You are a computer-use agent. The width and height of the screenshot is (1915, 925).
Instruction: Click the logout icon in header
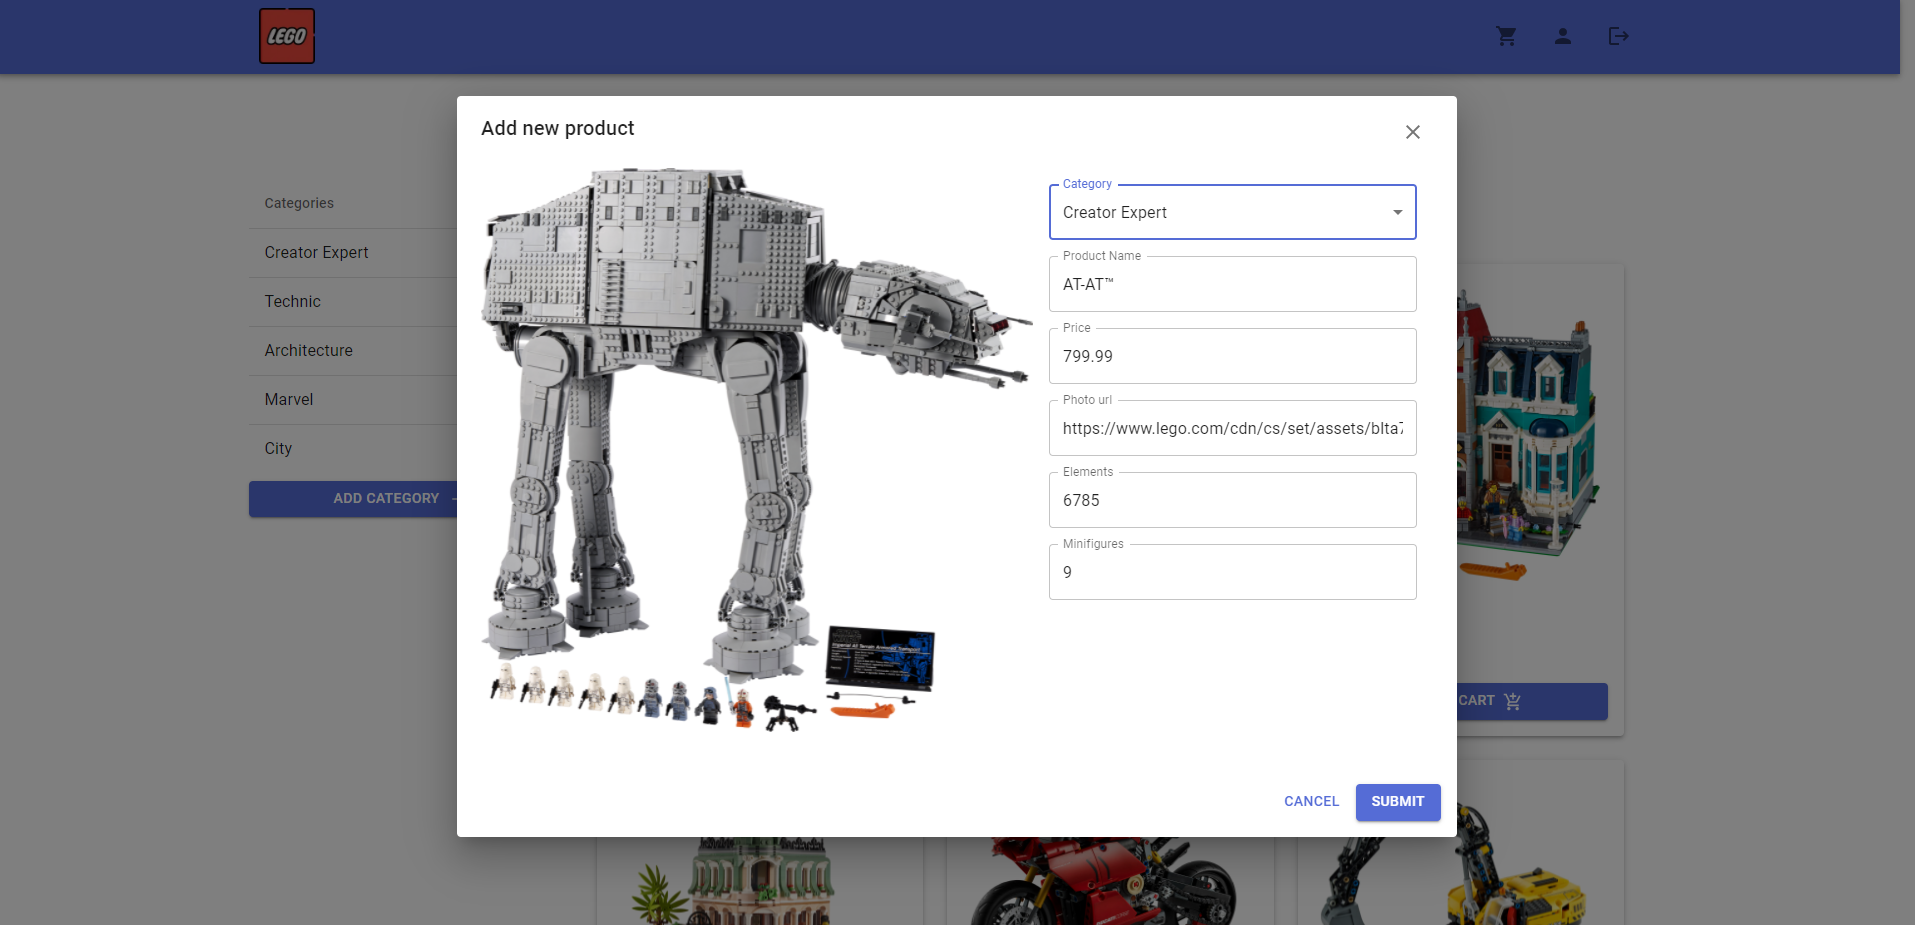(x=1618, y=36)
